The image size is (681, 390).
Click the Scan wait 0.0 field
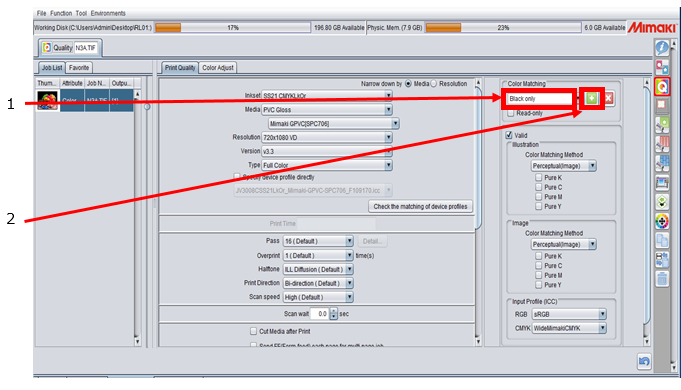pos(321,314)
